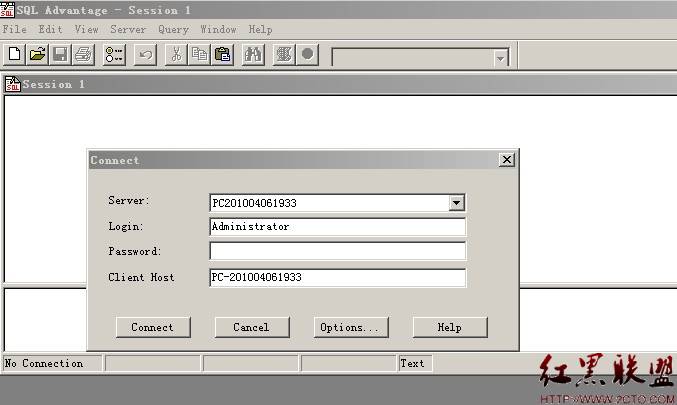Open the Edit menu
The width and height of the screenshot is (677, 405).
tap(51, 29)
